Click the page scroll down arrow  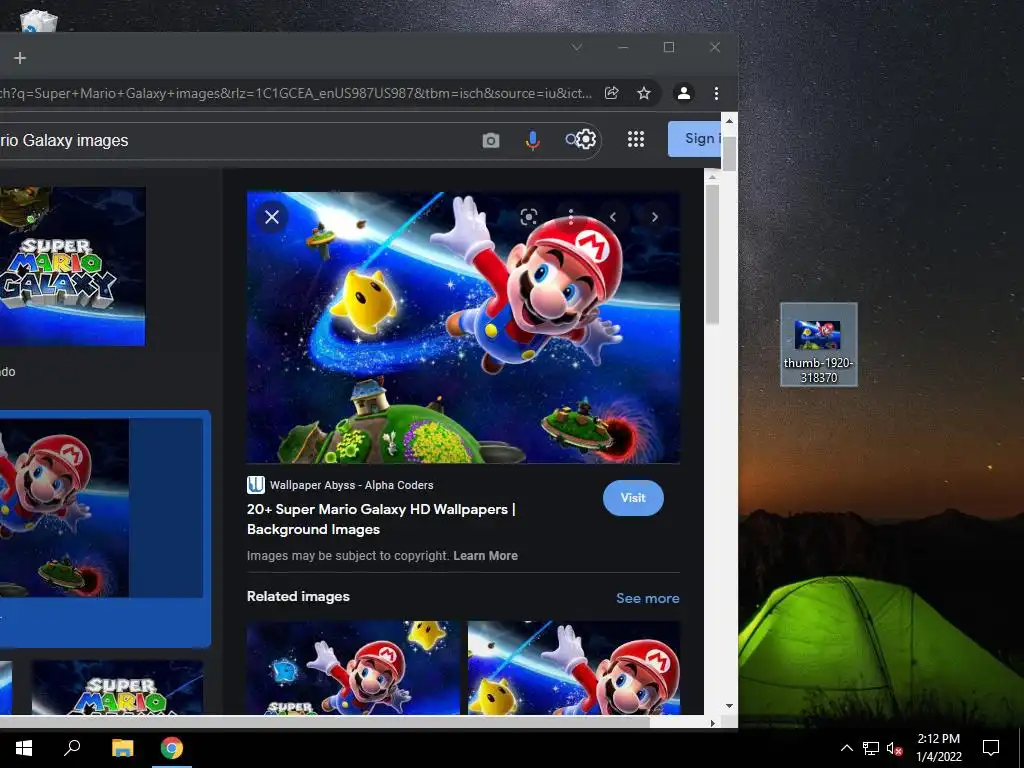(x=729, y=706)
